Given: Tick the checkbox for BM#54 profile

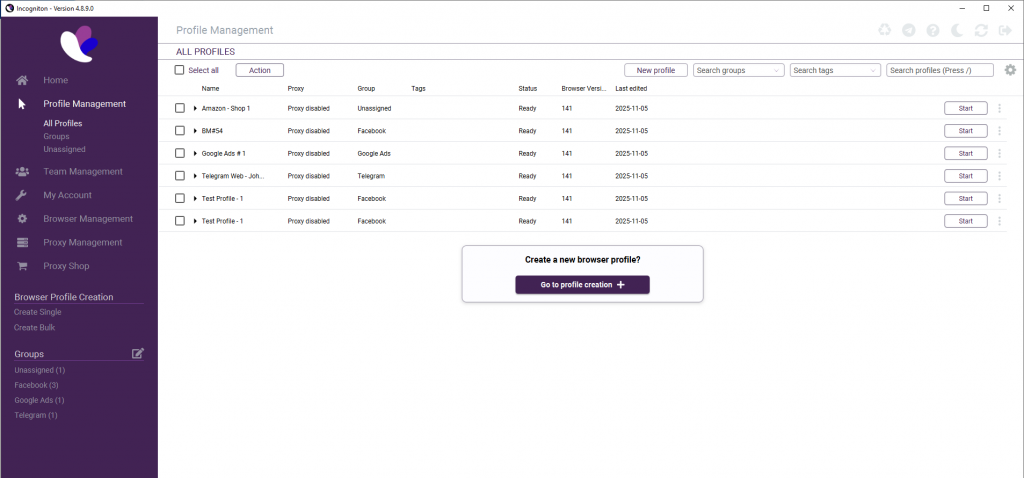Looking at the screenshot, I should [180, 131].
